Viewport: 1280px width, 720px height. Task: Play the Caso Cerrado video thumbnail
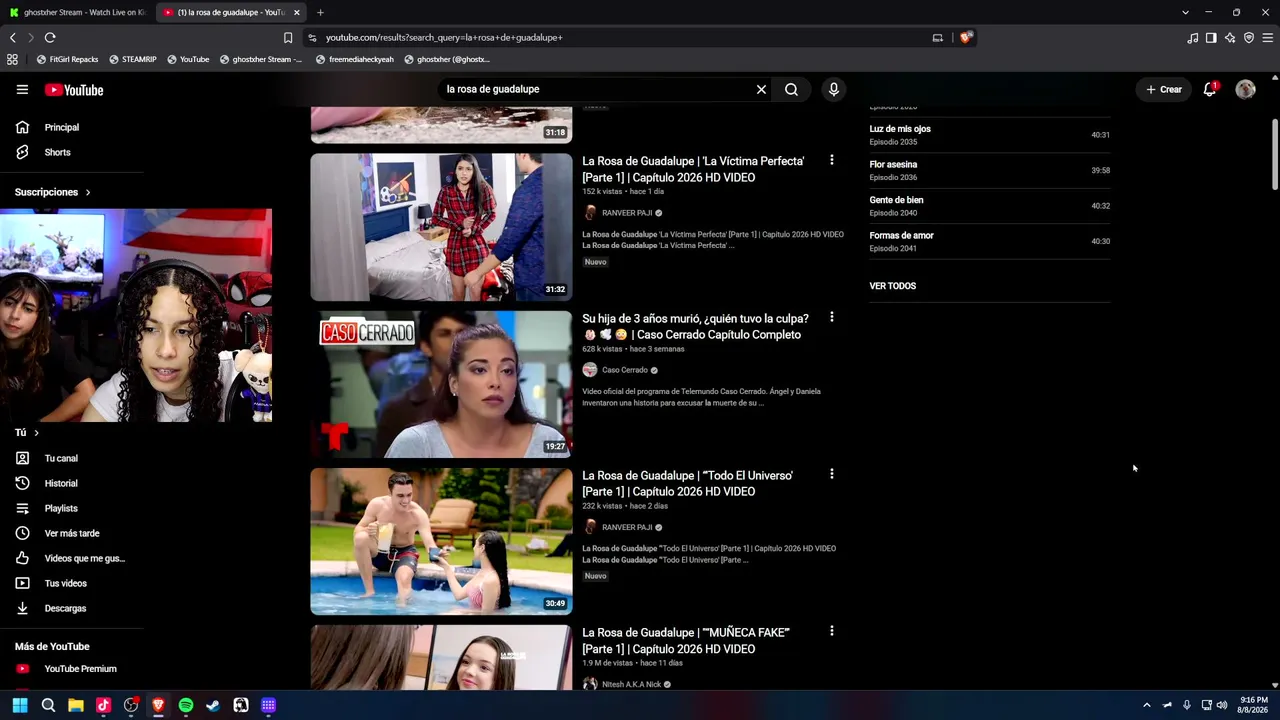tap(441, 384)
